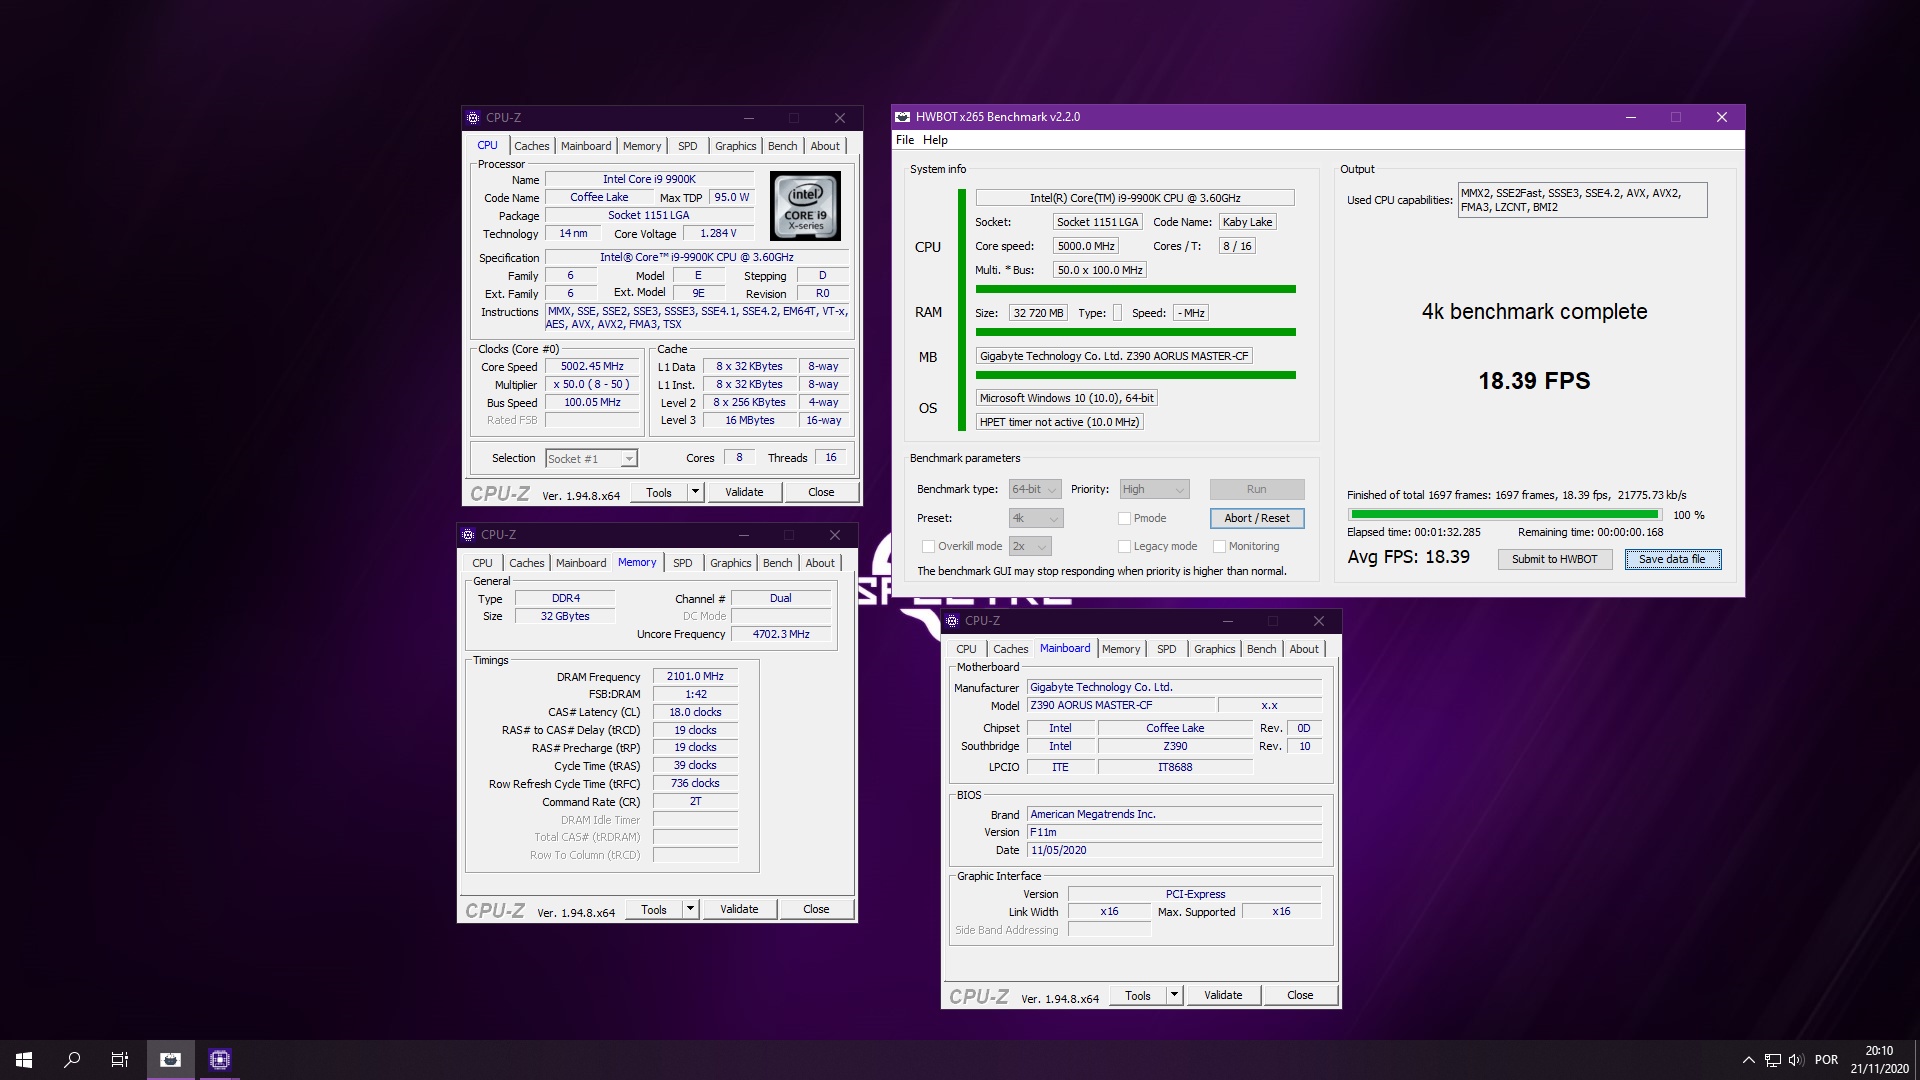Image resolution: width=1920 pixels, height=1080 pixels.
Task: Show hidden system tray icons
Action: (x=1748, y=1060)
